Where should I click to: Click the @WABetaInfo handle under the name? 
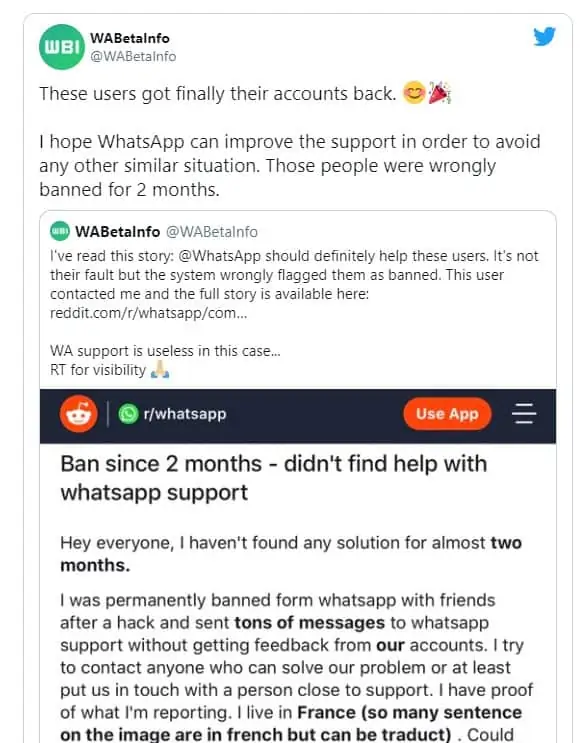133,56
